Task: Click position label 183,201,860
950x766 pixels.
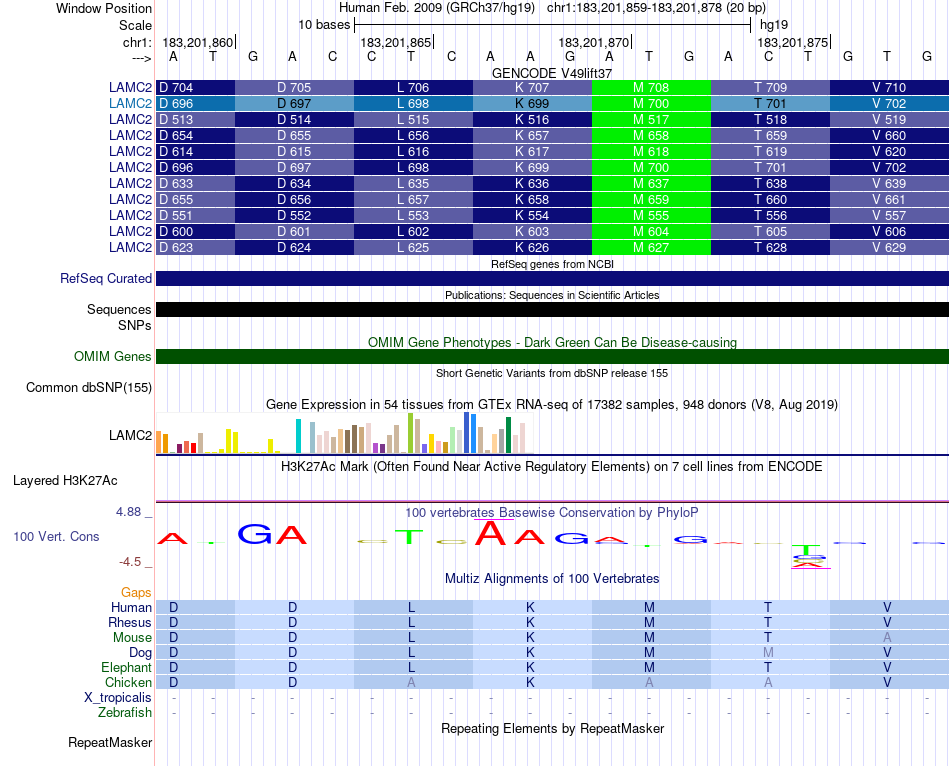Action: [198, 42]
